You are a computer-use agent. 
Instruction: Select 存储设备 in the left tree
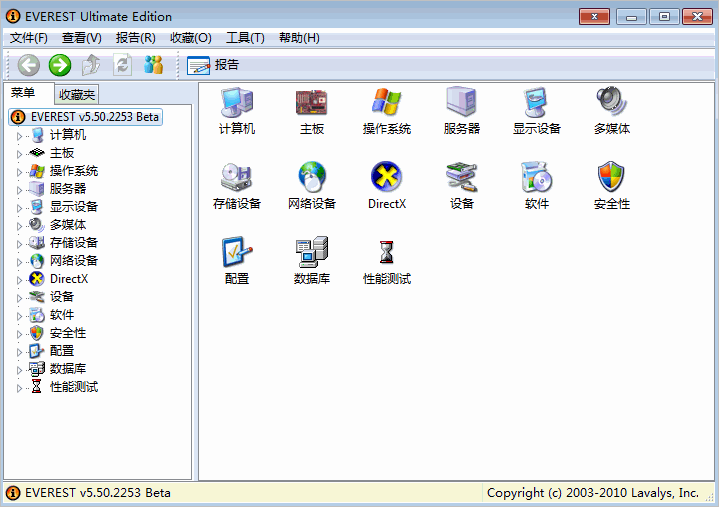74,243
